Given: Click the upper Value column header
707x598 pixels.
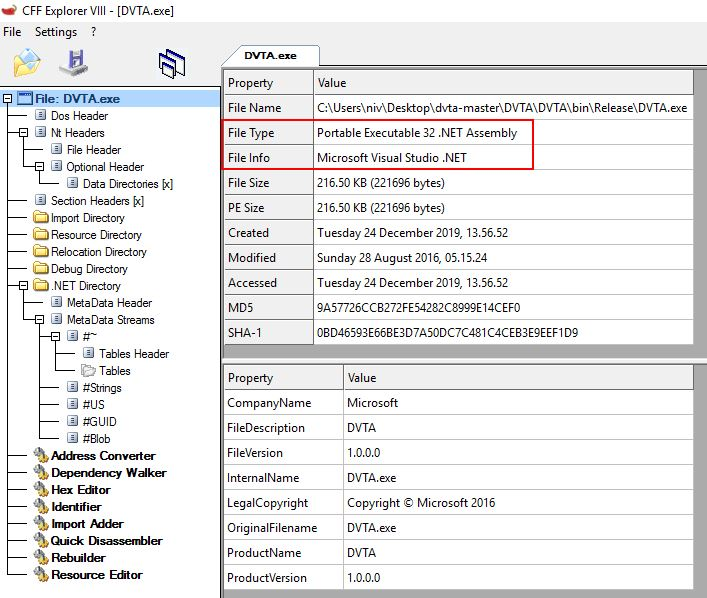Looking at the screenshot, I should (504, 83).
